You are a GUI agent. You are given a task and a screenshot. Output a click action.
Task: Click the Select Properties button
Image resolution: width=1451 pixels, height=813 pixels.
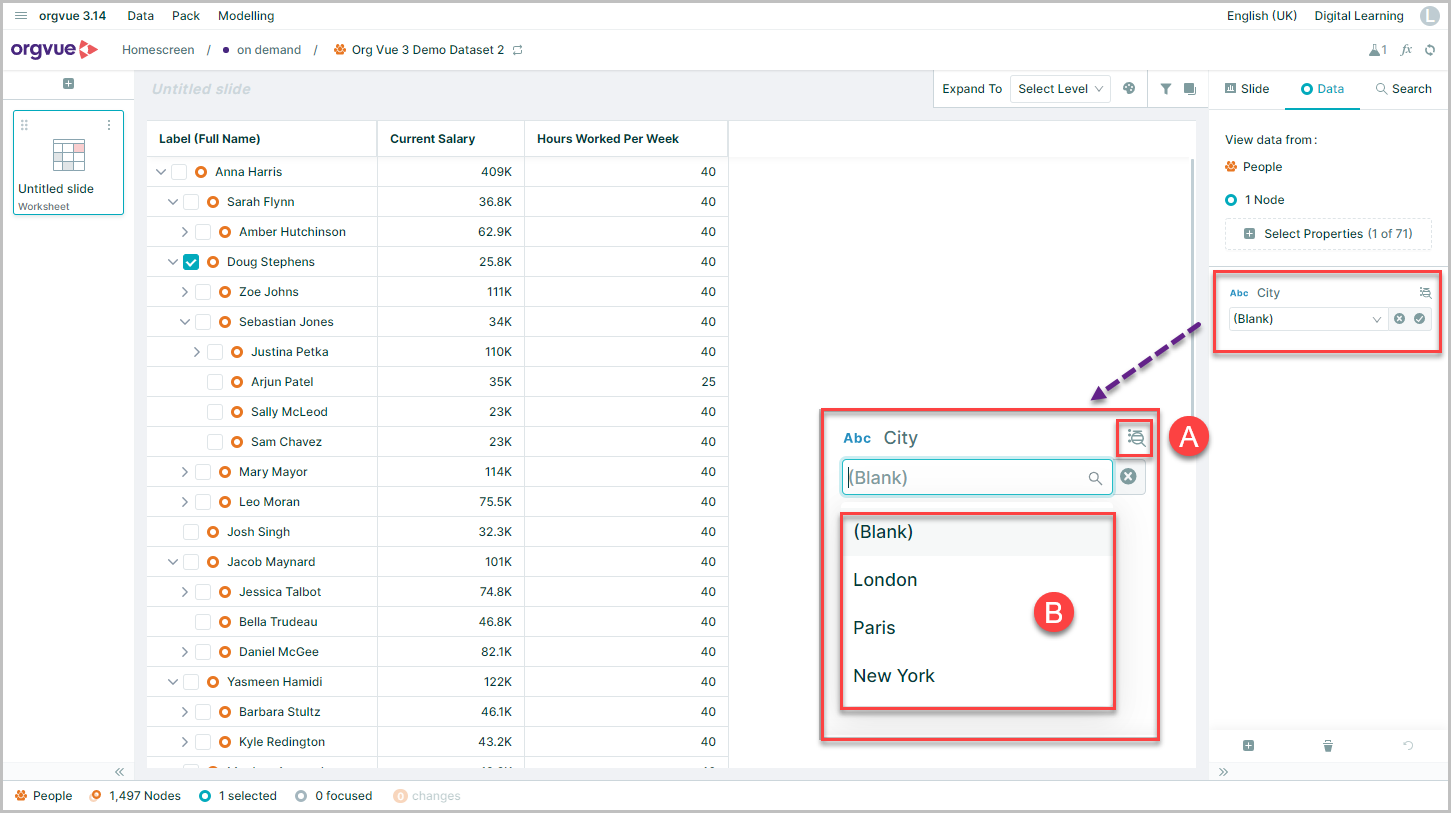[x=1328, y=234]
